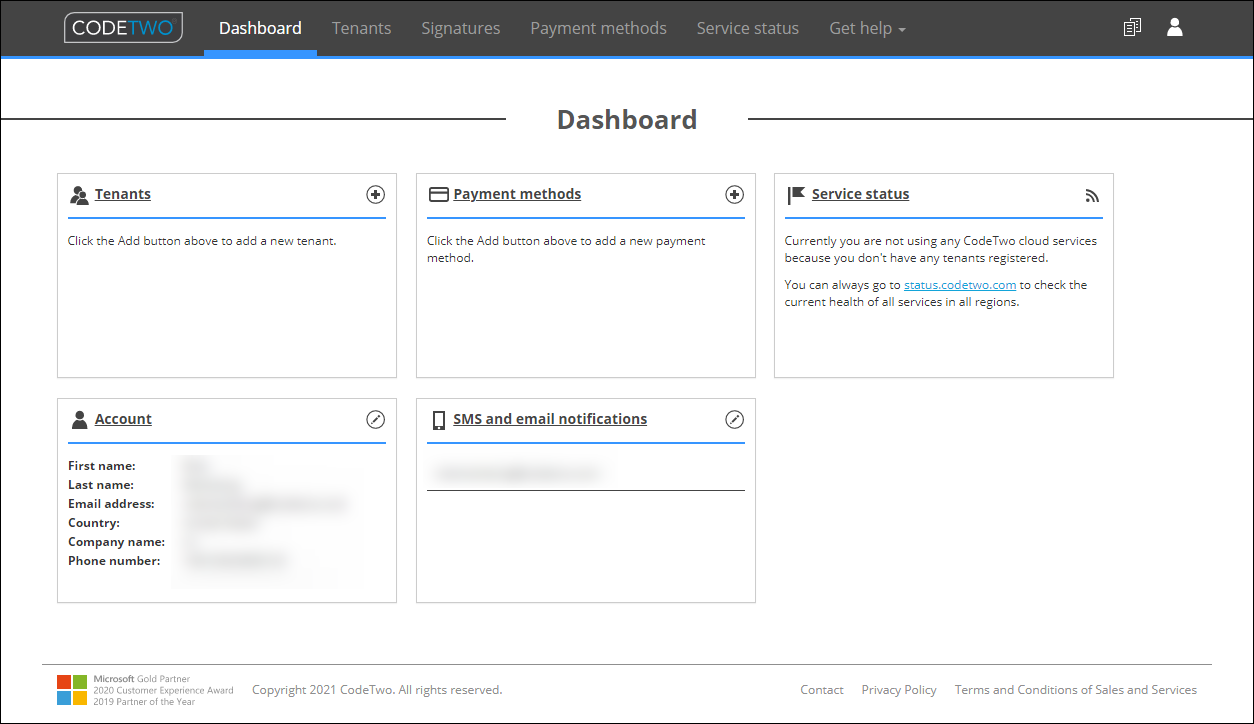Open the RSS feed icon on Service status
Image resolution: width=1254 pixels, height=724 pixels.
[1092, 196]
